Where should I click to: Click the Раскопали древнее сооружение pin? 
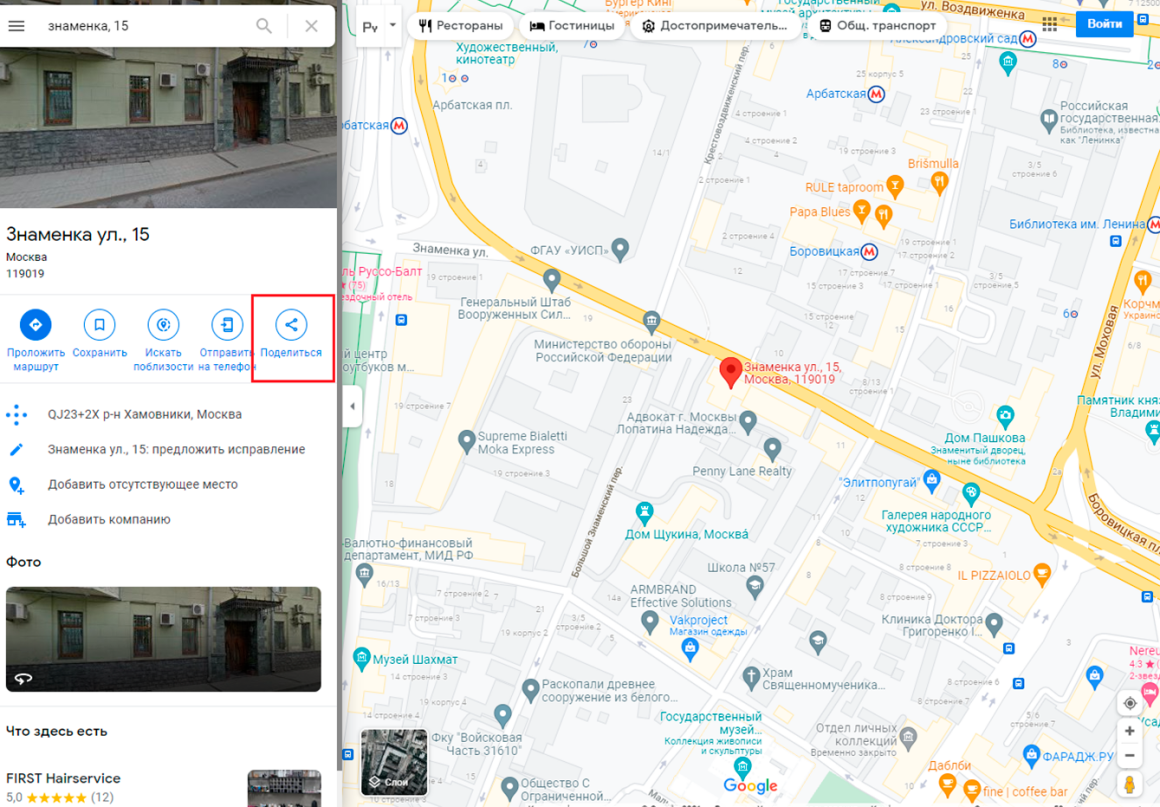530,690
